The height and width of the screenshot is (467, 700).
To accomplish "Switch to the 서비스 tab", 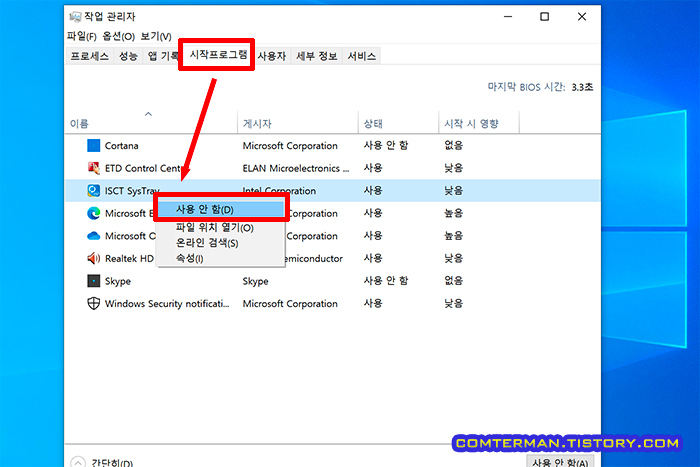I will point(362,56).
